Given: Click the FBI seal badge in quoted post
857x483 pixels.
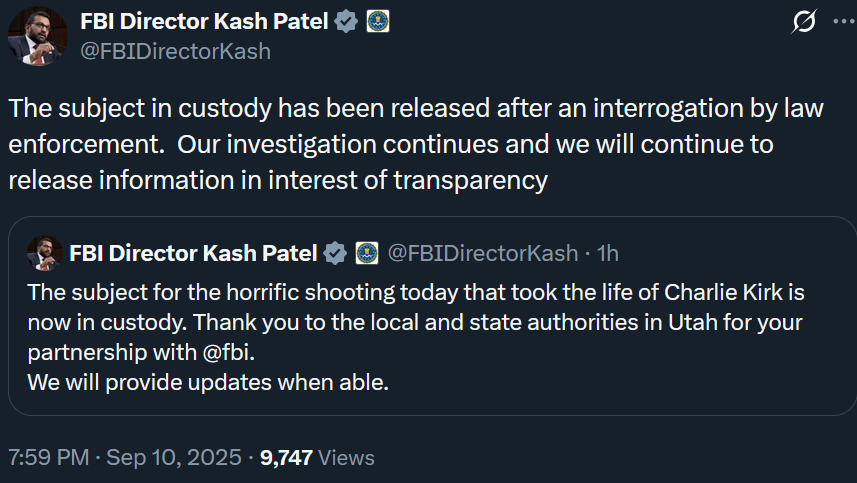Looking at the screenshot, I should pyautogui.click(x=367, y=253).
